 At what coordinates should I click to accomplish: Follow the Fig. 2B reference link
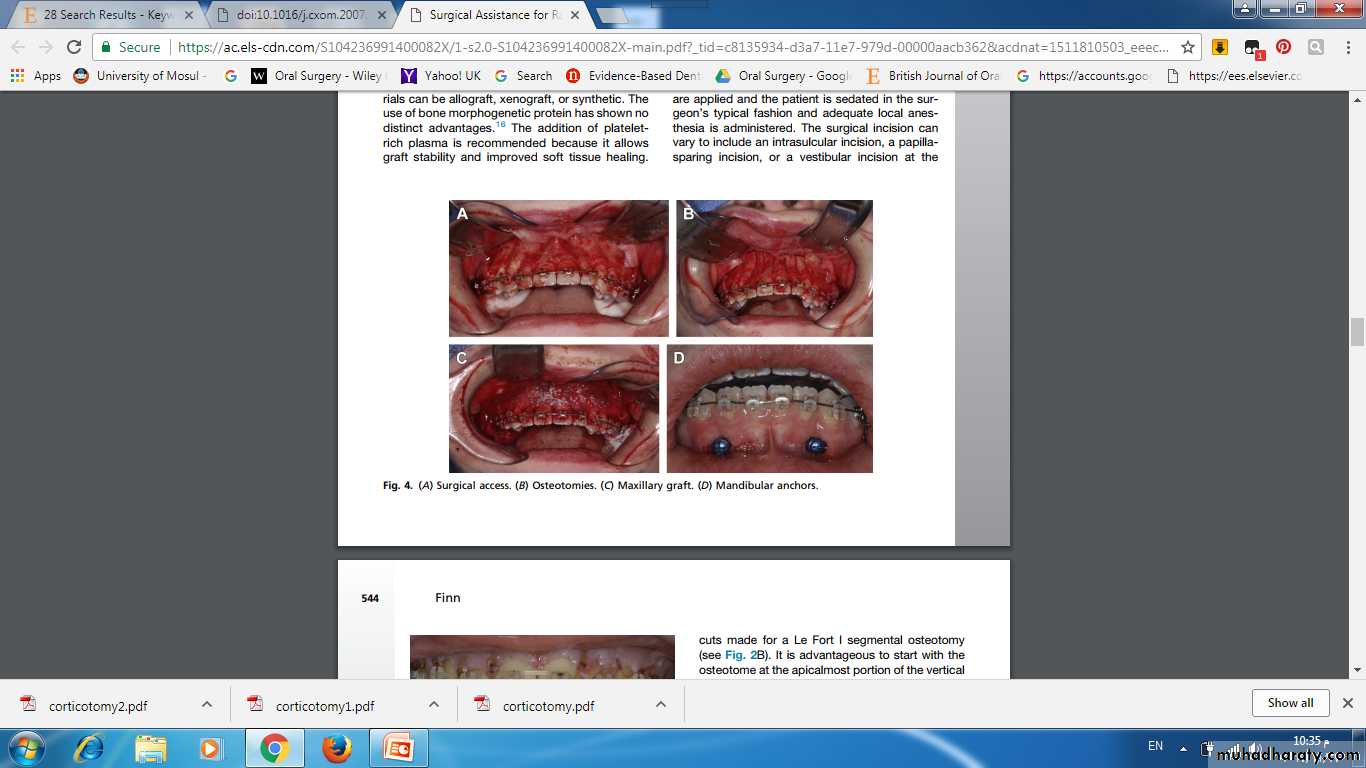pyautogui.click(x=740, y=654)
